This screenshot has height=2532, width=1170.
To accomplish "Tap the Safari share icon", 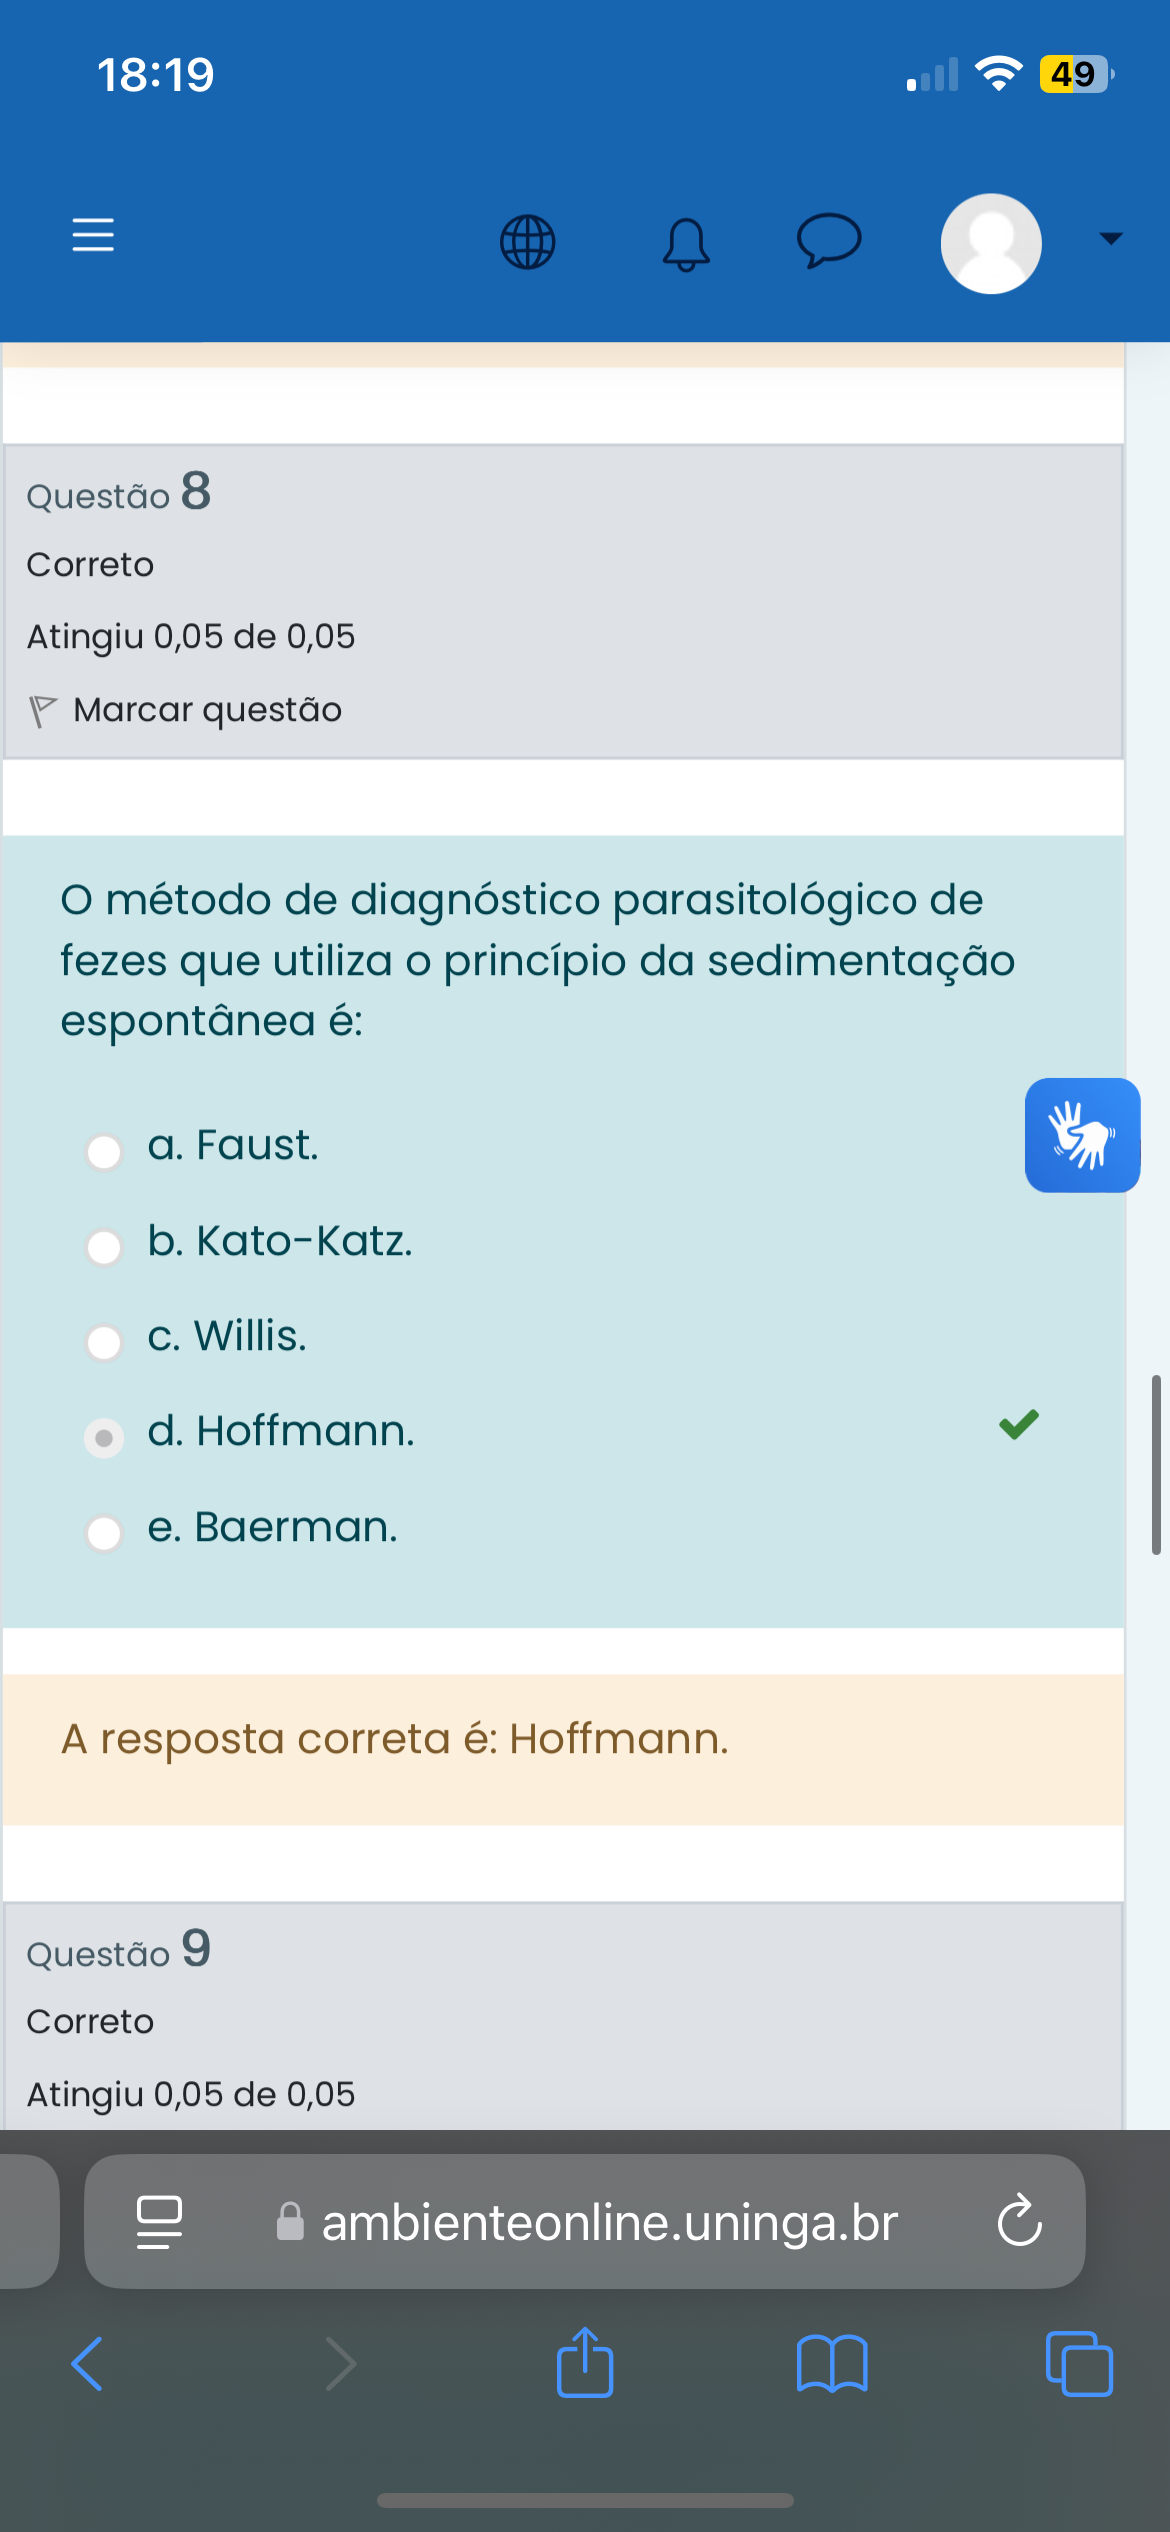I will tap(585, 2363).
